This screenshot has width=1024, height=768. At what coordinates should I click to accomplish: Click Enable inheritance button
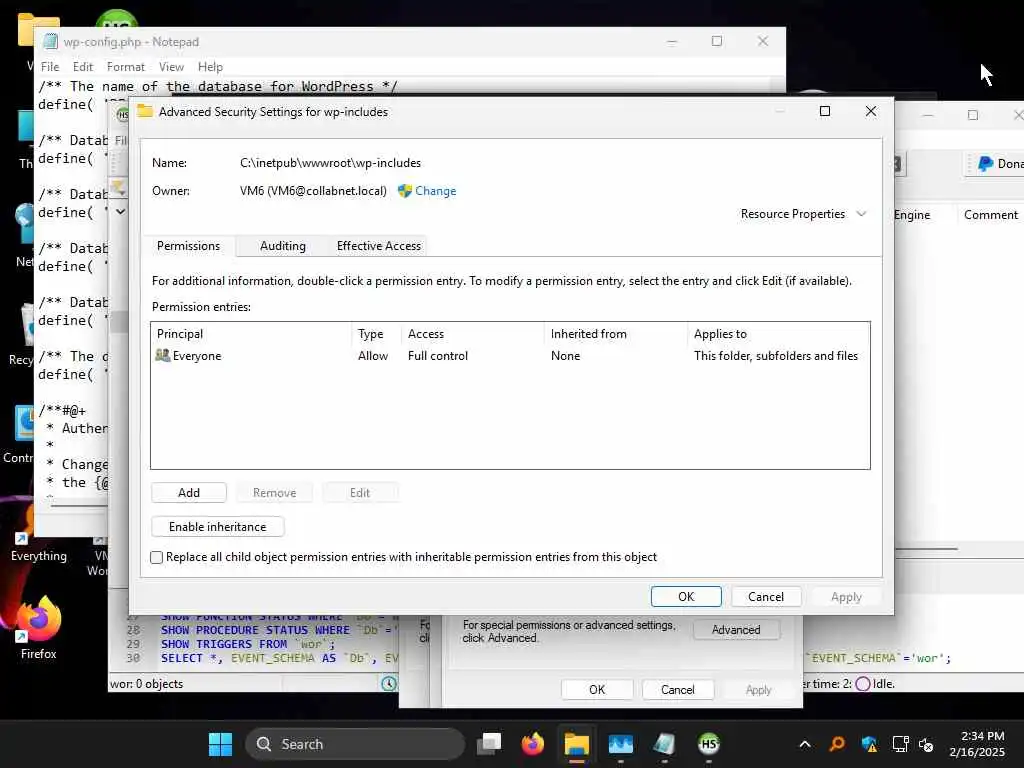[x=217, y=526]
